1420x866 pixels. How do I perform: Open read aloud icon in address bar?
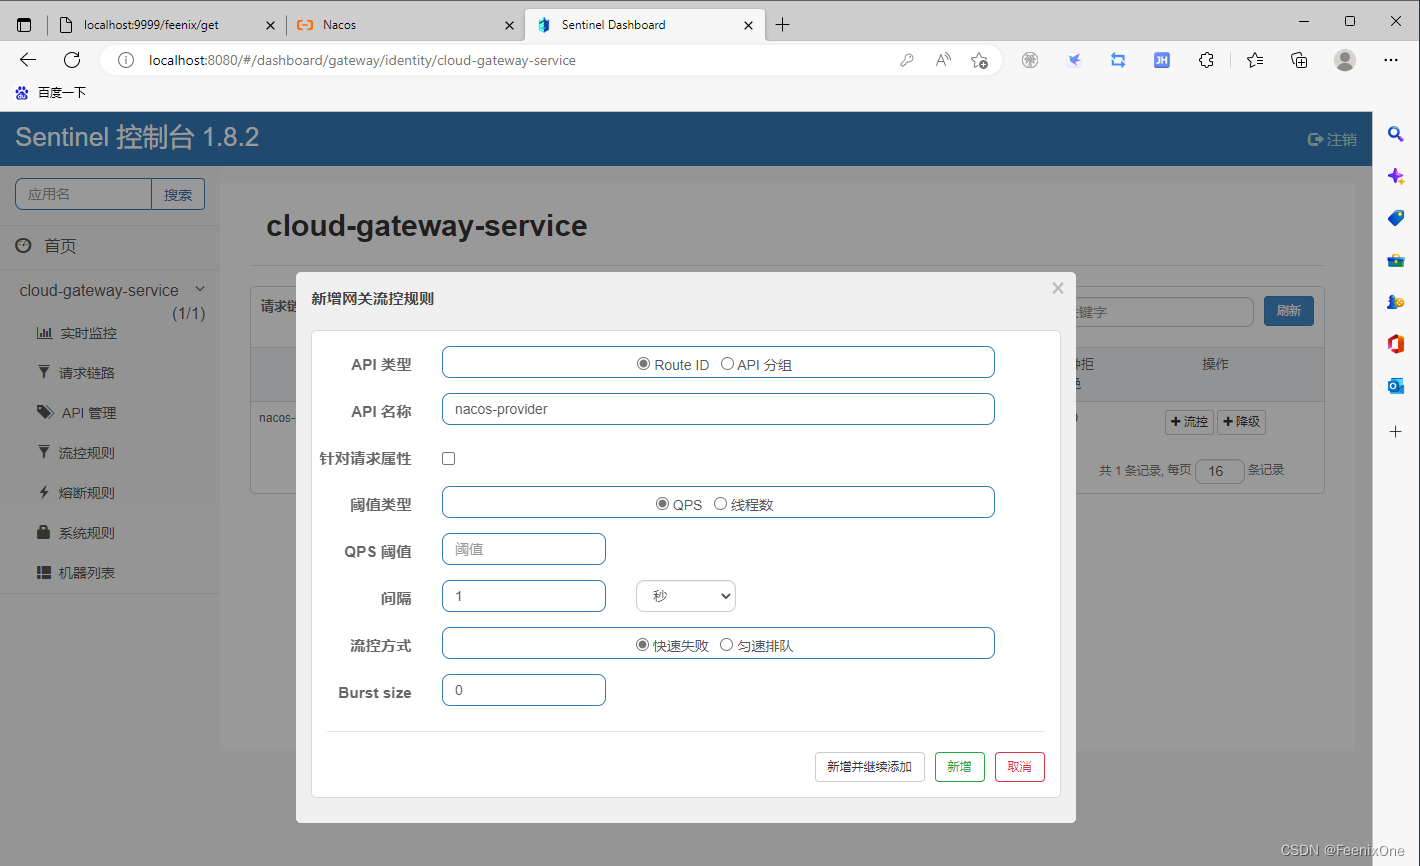pos(943,60)
